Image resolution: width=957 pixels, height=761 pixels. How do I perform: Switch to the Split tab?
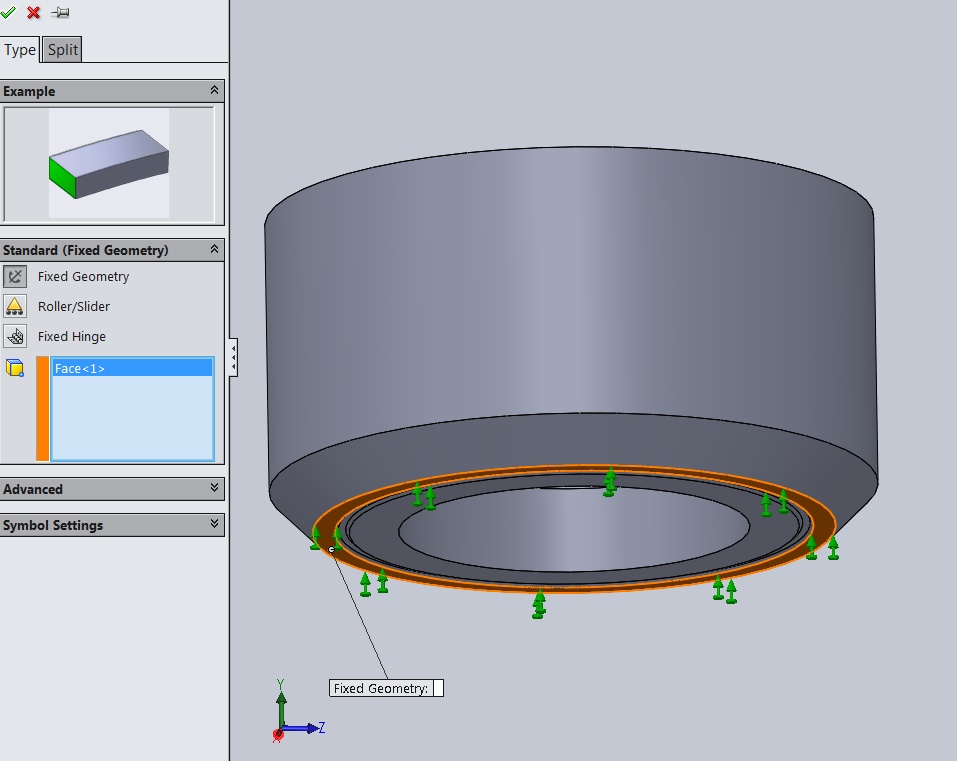[x=62, y=49]
